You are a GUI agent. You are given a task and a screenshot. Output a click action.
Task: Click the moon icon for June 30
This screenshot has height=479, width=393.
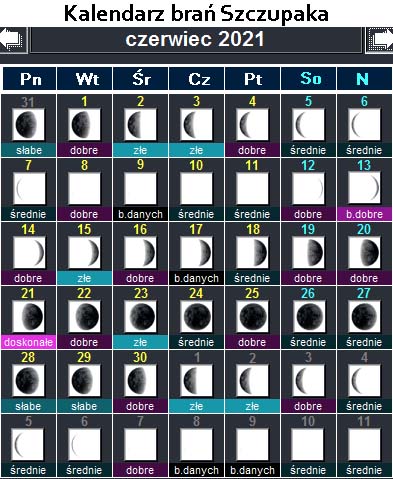click(140, 380)
